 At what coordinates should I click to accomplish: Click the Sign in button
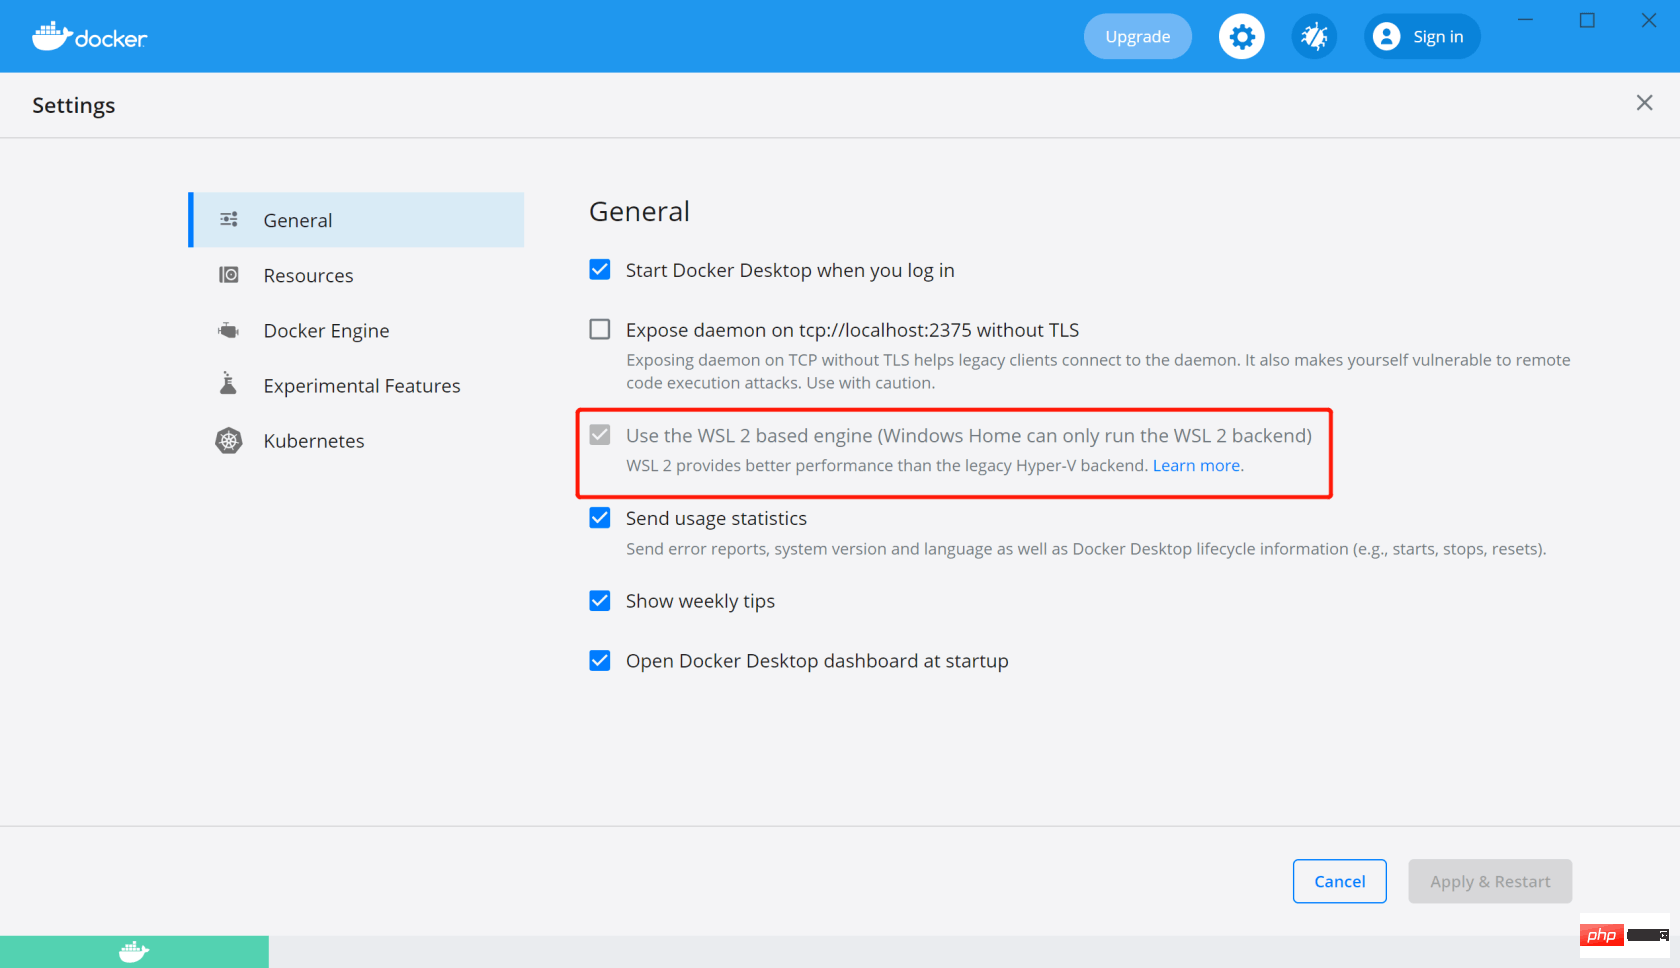click(1422, 37)
